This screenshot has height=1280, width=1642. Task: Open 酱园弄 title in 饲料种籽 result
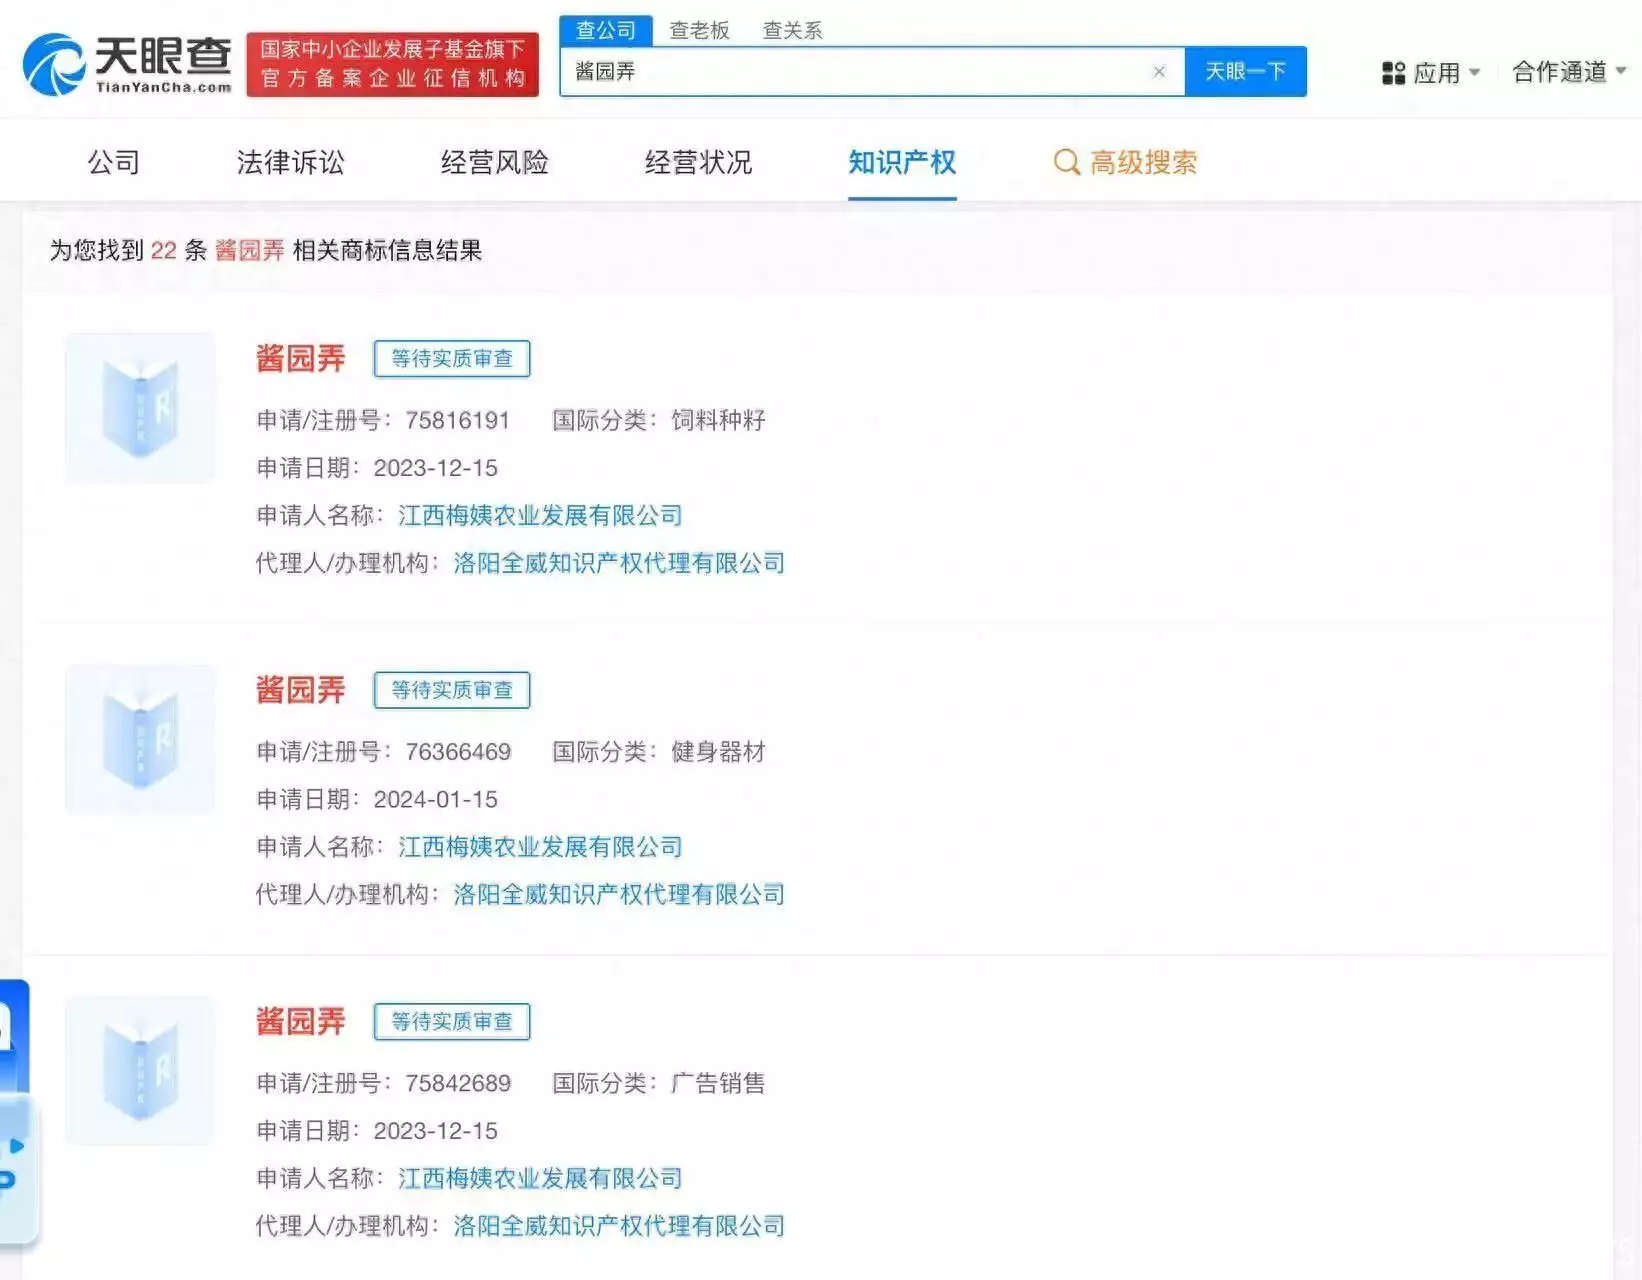pyautogui.click(x=300, y=358)
